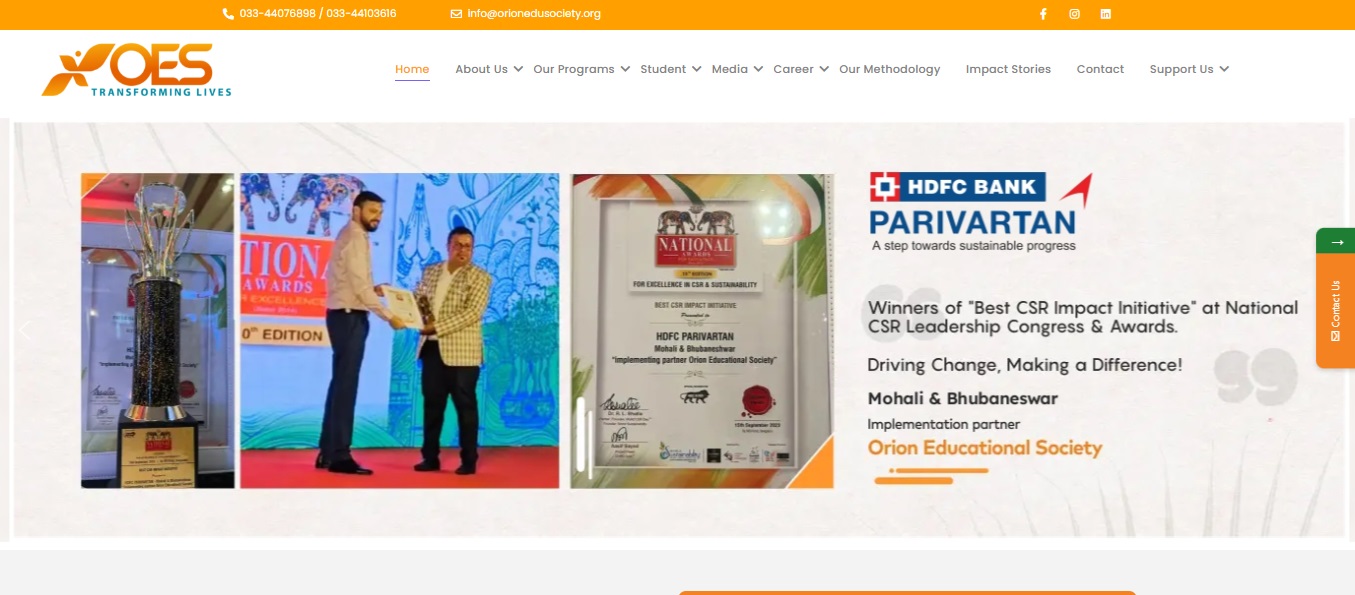This screenshot has width=1355, height=595.
Task: Open the Career dropdown
Action: pos(800,69)
